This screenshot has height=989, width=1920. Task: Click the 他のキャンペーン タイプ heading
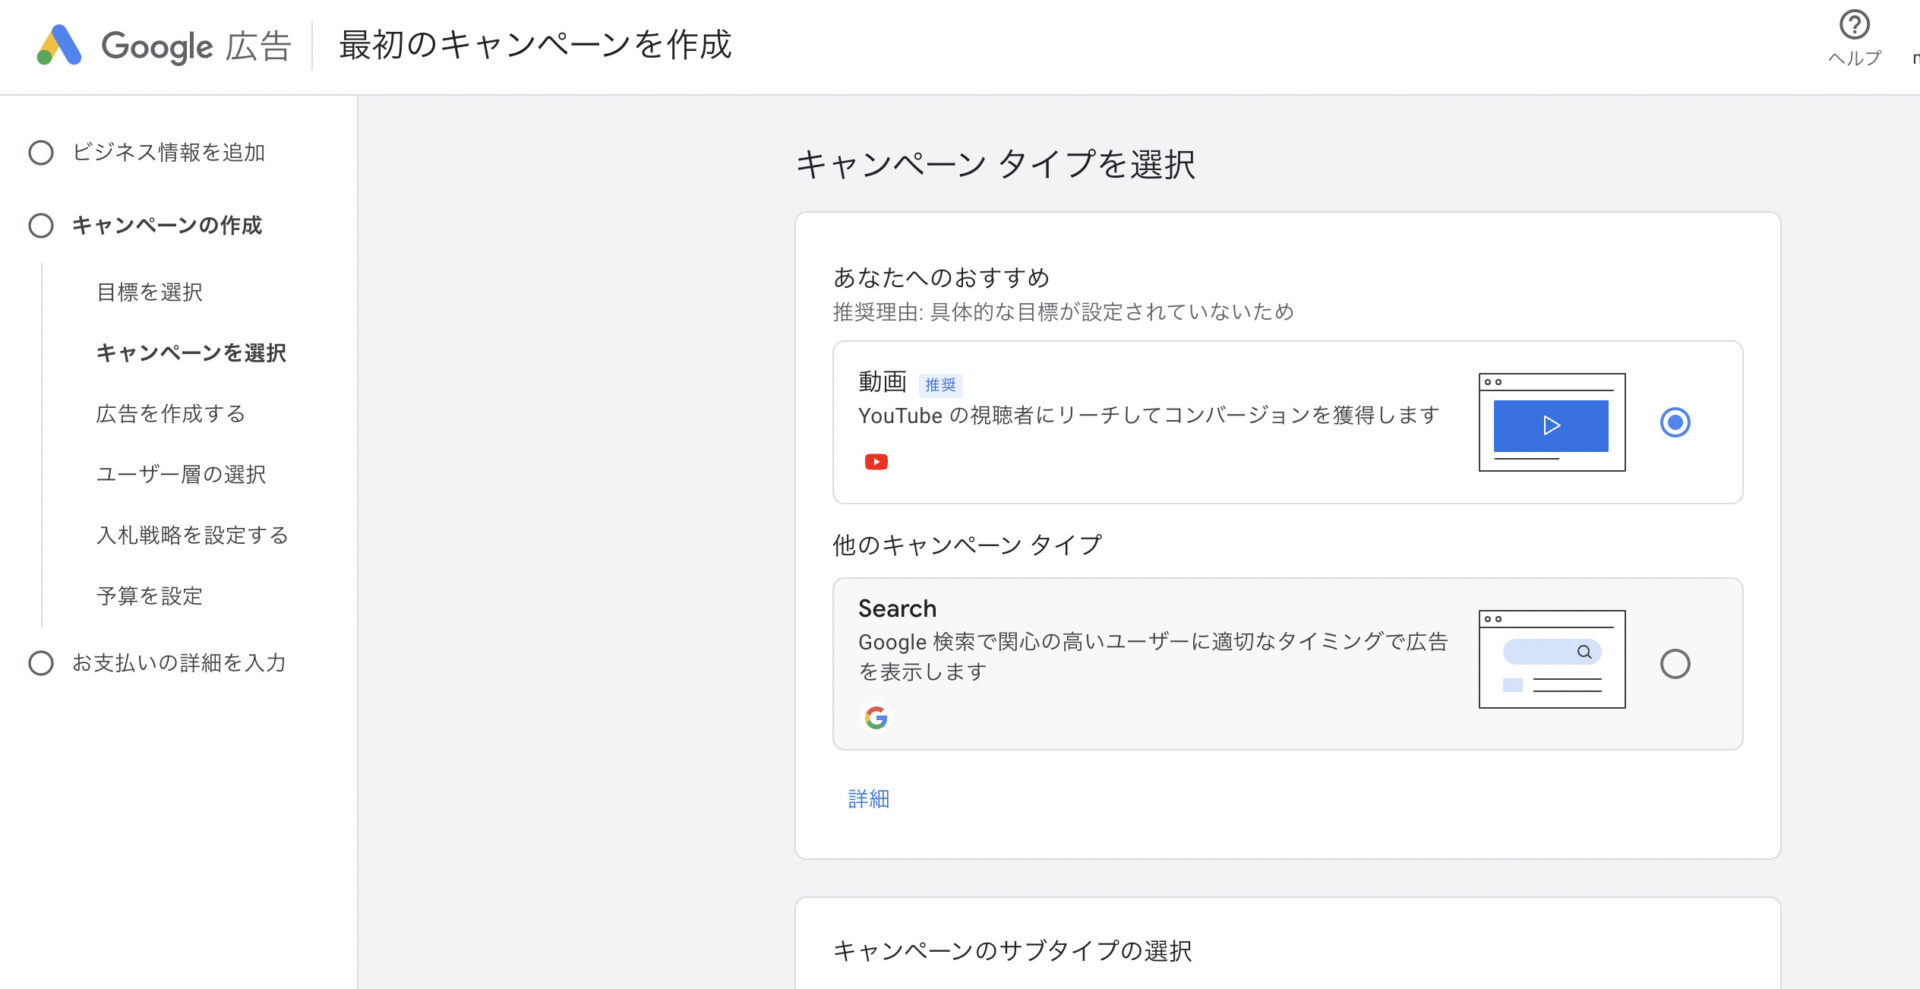967,545
